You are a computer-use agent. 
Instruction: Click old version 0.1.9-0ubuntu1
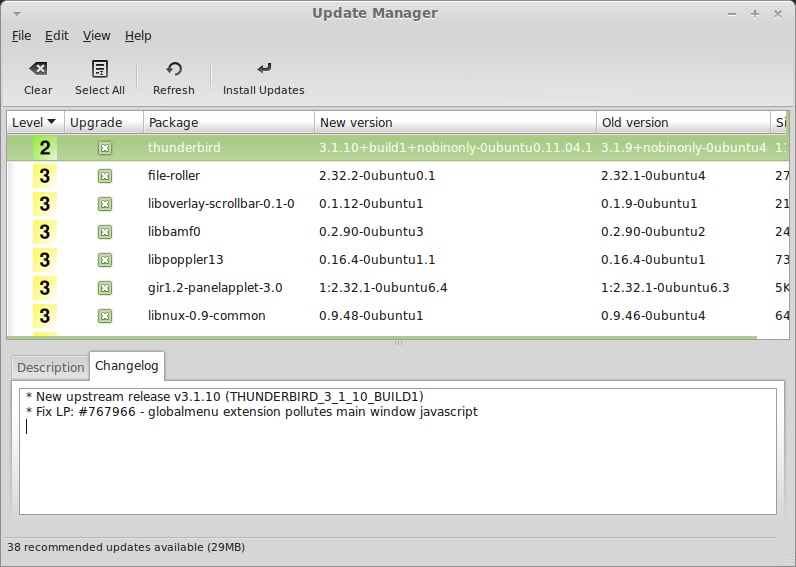(649, 204)
